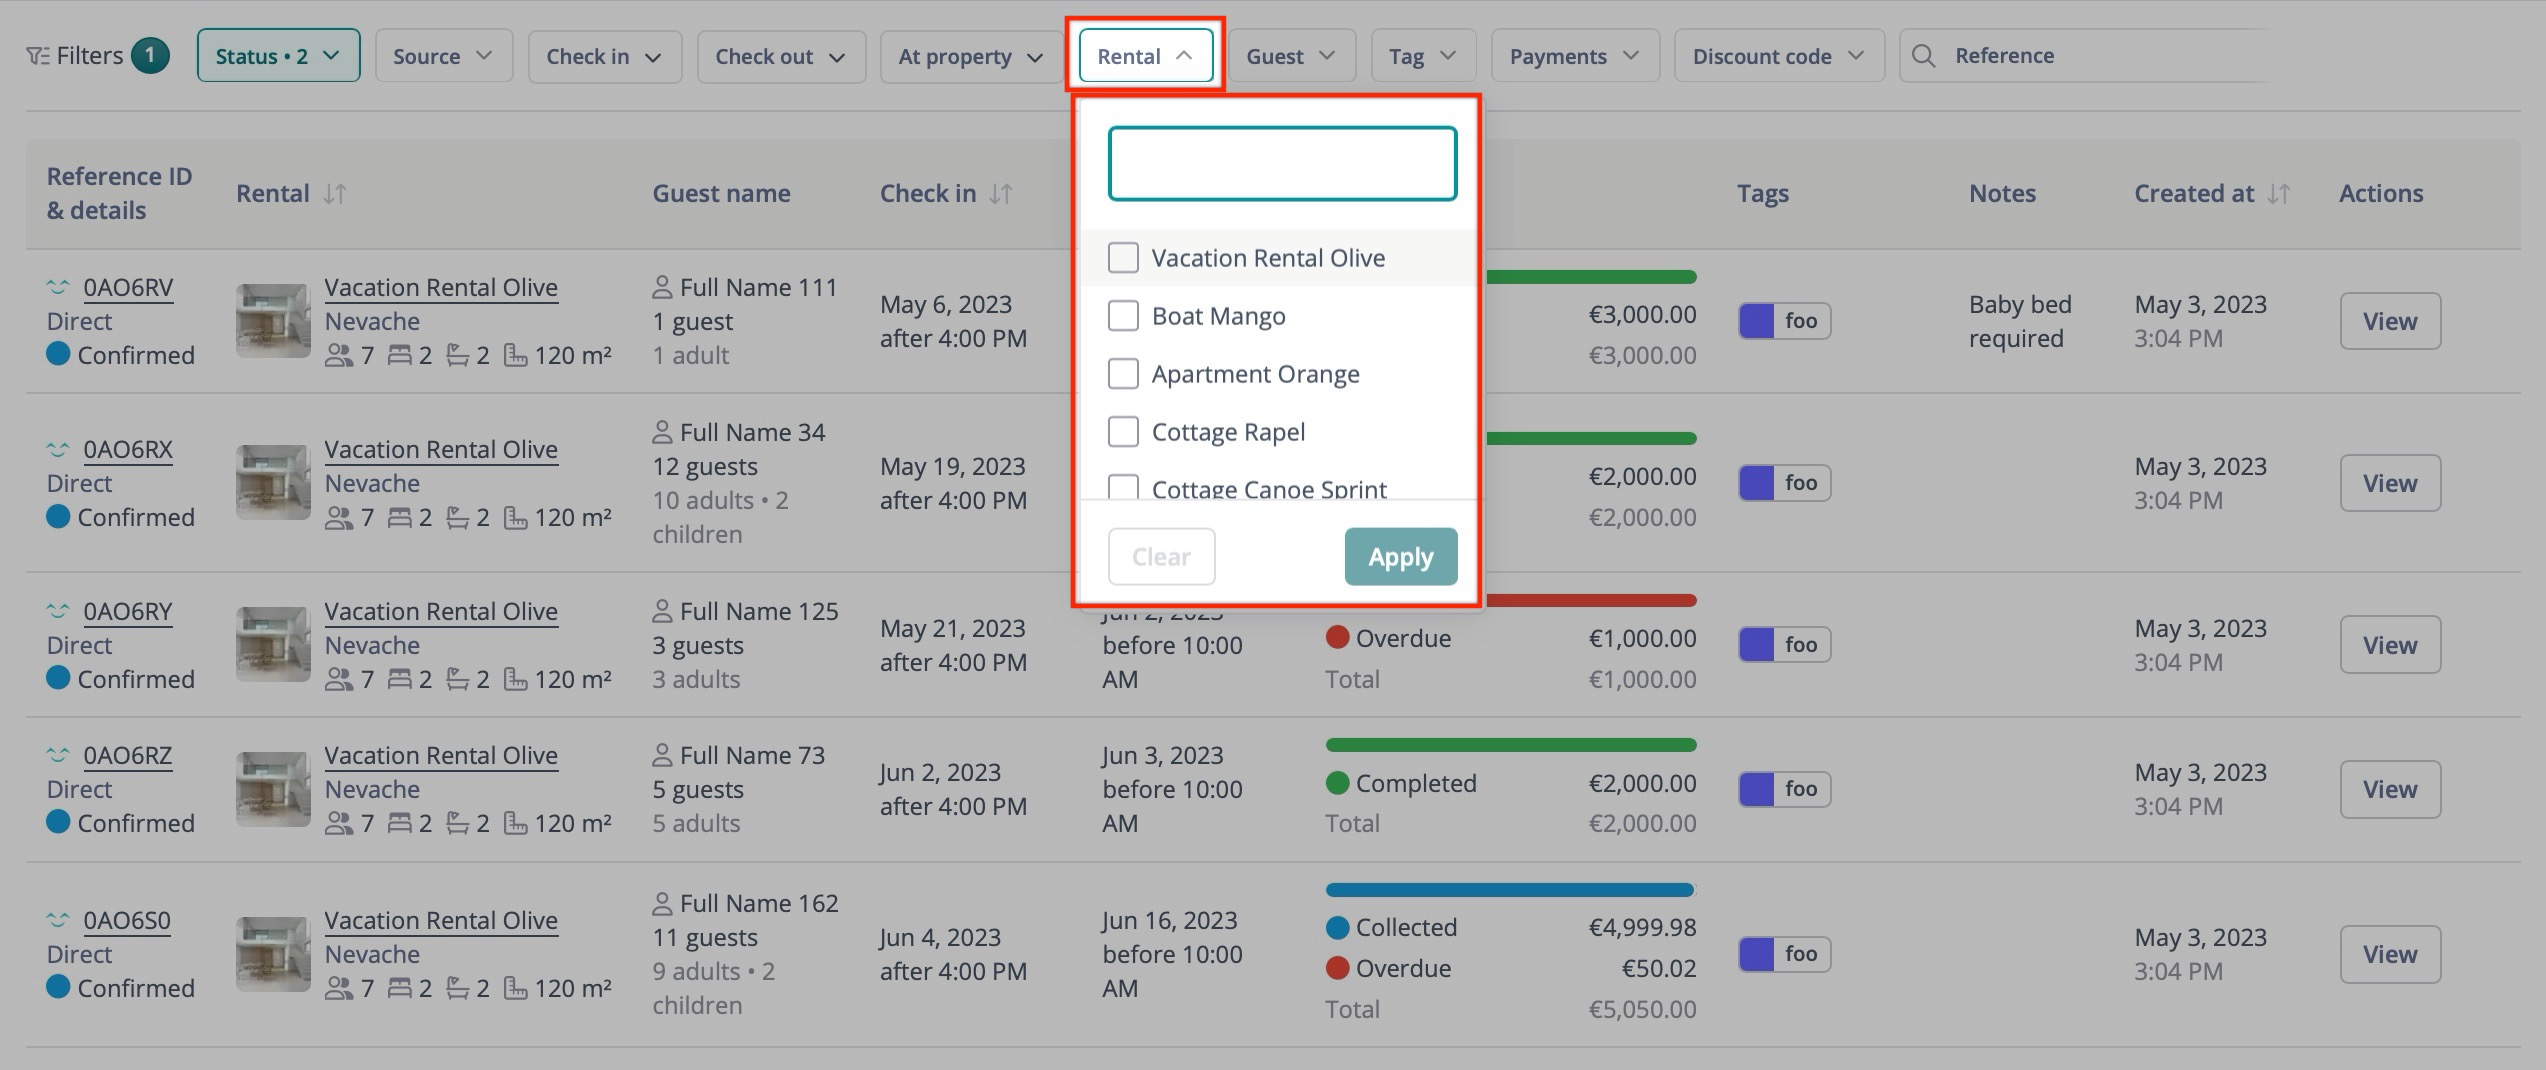Click the Filters funnel icon
The height and width of the screenshot is (1070, 2546).
37,55
